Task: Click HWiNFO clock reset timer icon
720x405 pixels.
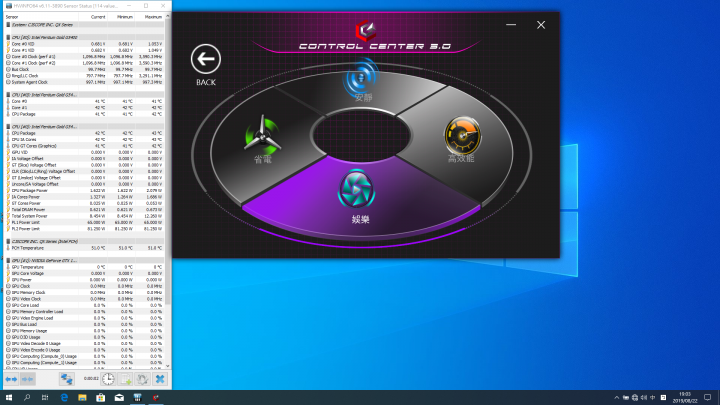Action: (x=108, y=379)
